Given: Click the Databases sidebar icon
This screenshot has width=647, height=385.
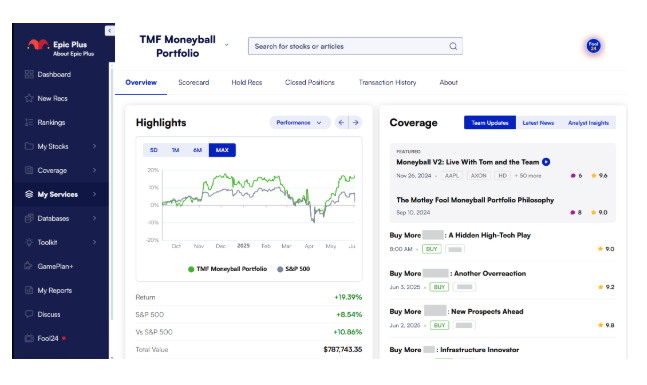Looking at the screenshot, I should pos(29,218).
